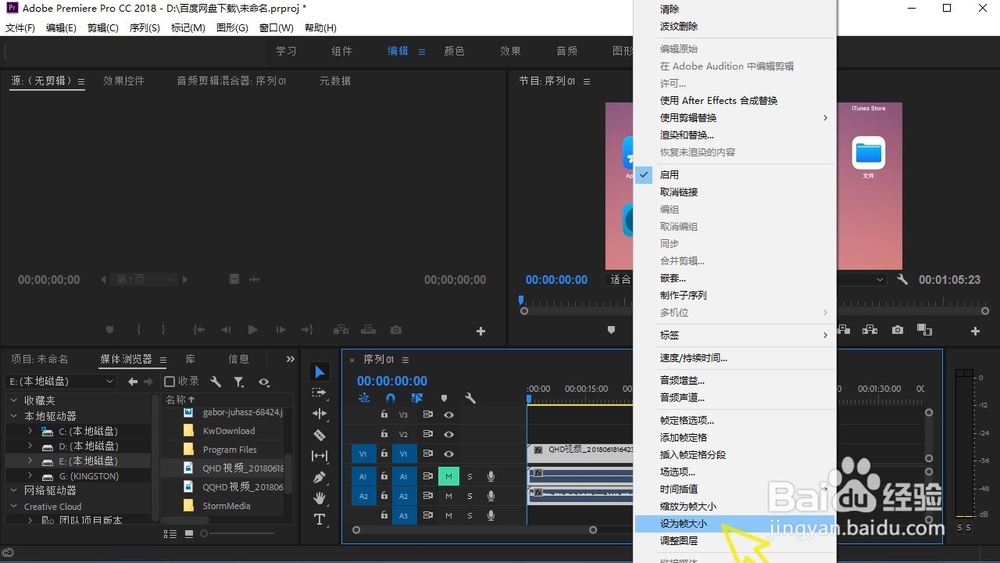Toggle sync lock on V2 track
Viewport: 1000px width, 563px height.
[x=427, y=434]
